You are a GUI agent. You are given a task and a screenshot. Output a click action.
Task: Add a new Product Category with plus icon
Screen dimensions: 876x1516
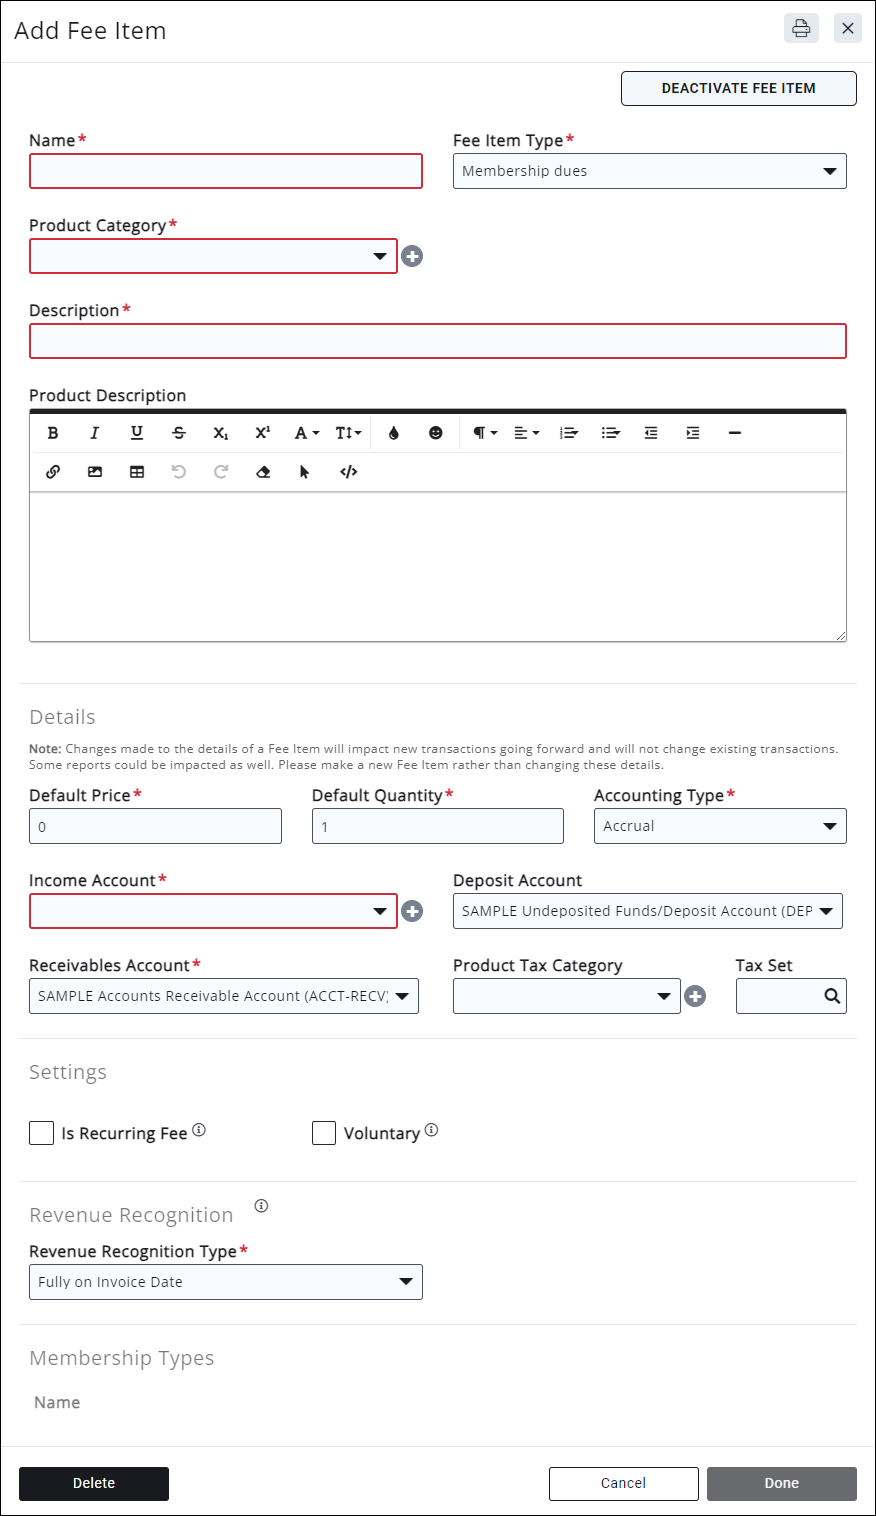click(x=412, y=257)
